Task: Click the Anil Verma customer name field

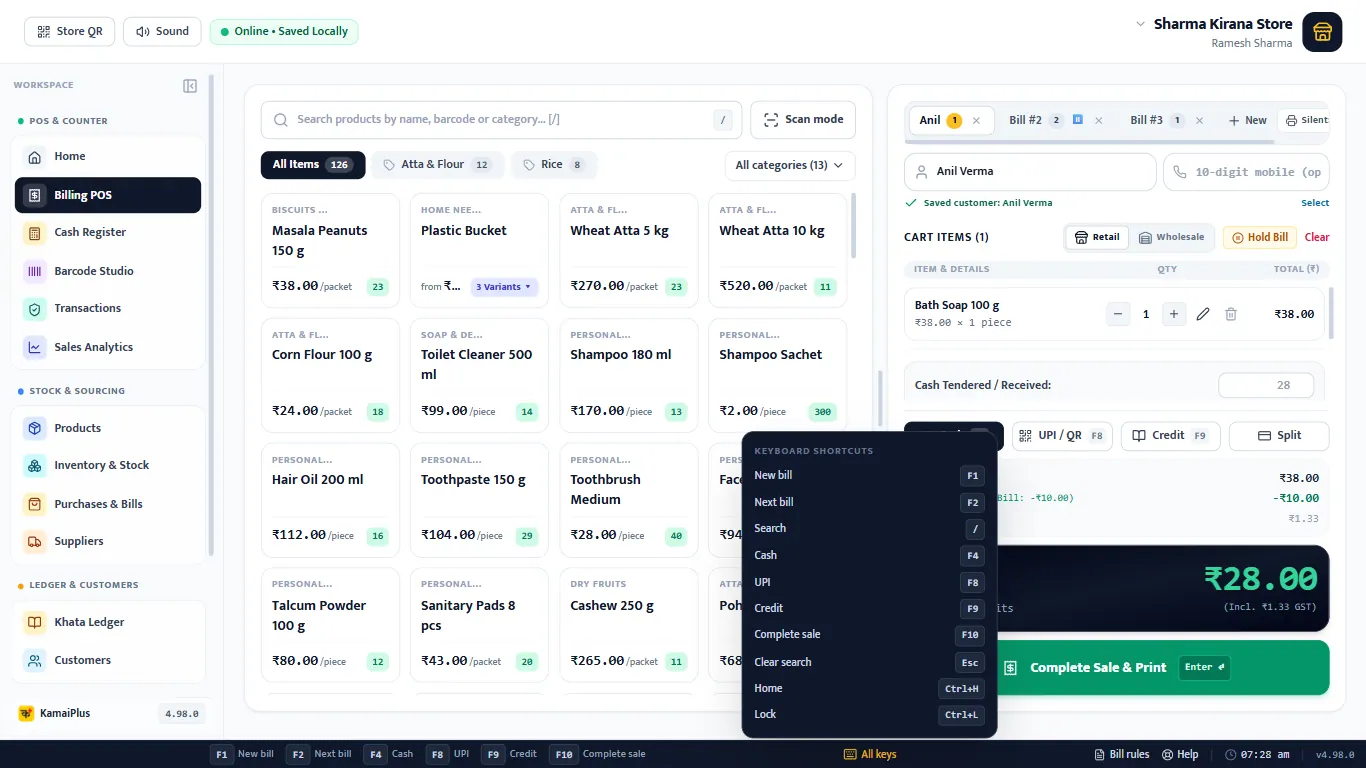Action: (1030, 172)
